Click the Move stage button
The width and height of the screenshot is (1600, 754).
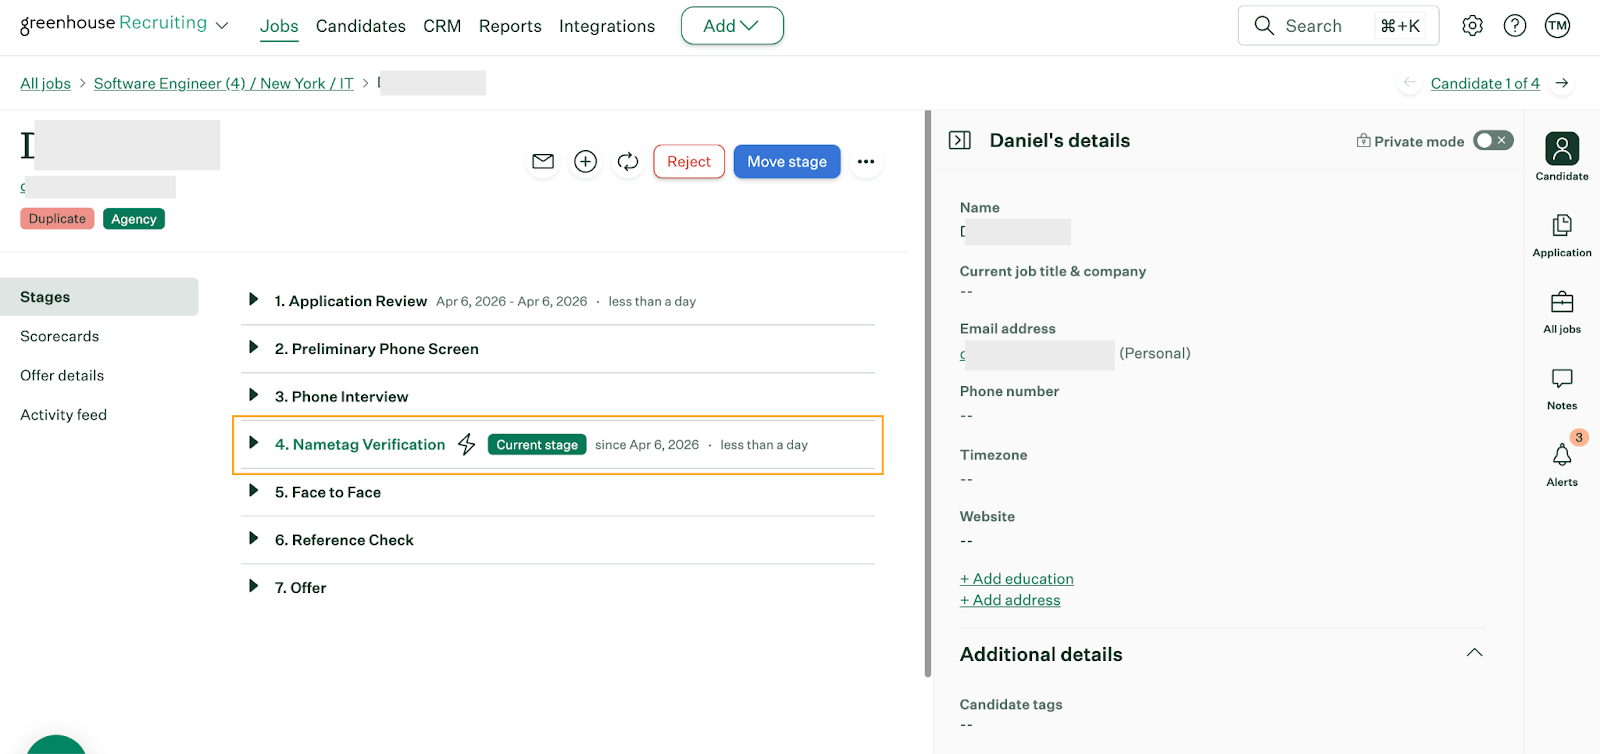tap(787, 161)
